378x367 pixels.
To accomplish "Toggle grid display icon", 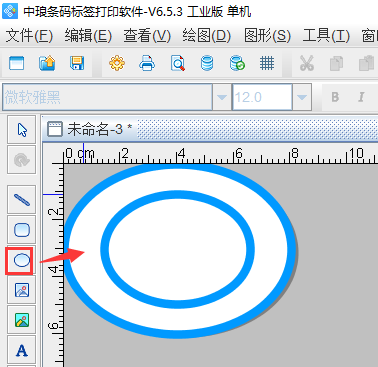I will click(x=267, y=63).
